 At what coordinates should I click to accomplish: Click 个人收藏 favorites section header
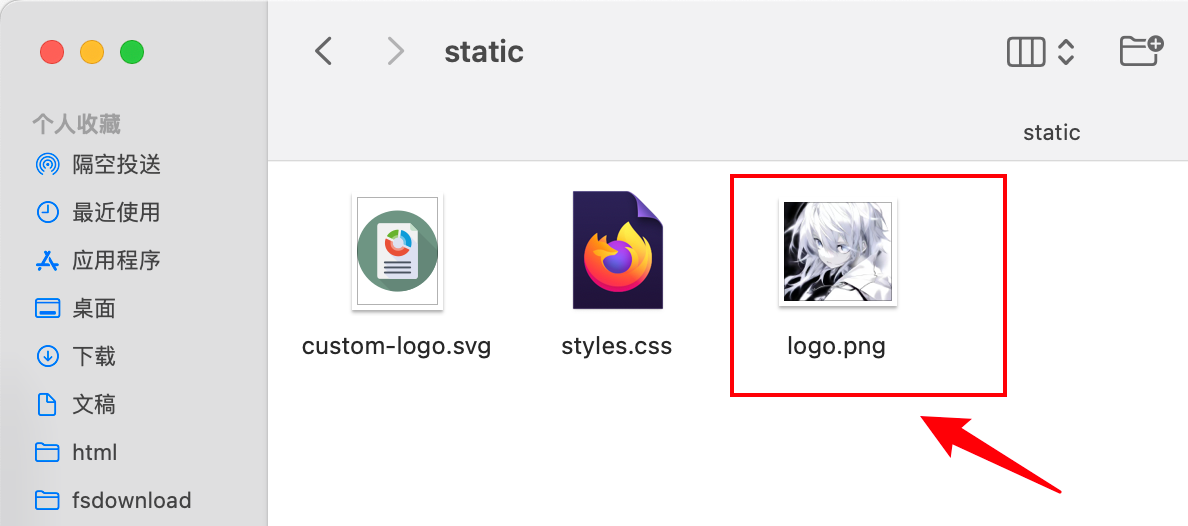click(x=77, y=124)
